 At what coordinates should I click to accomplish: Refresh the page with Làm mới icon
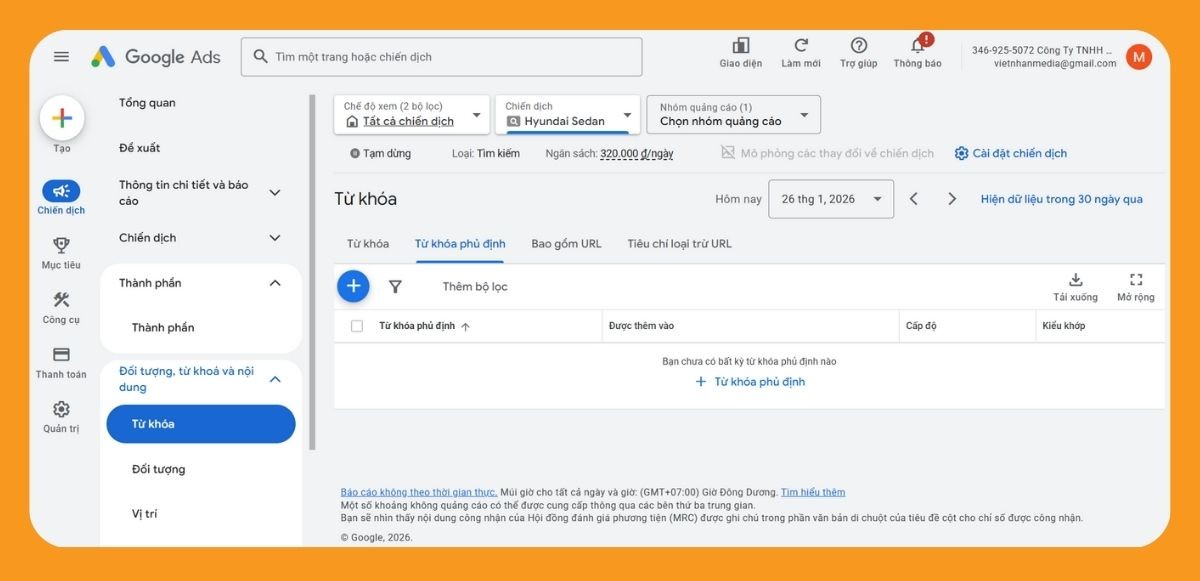click(x=800, y=46)
